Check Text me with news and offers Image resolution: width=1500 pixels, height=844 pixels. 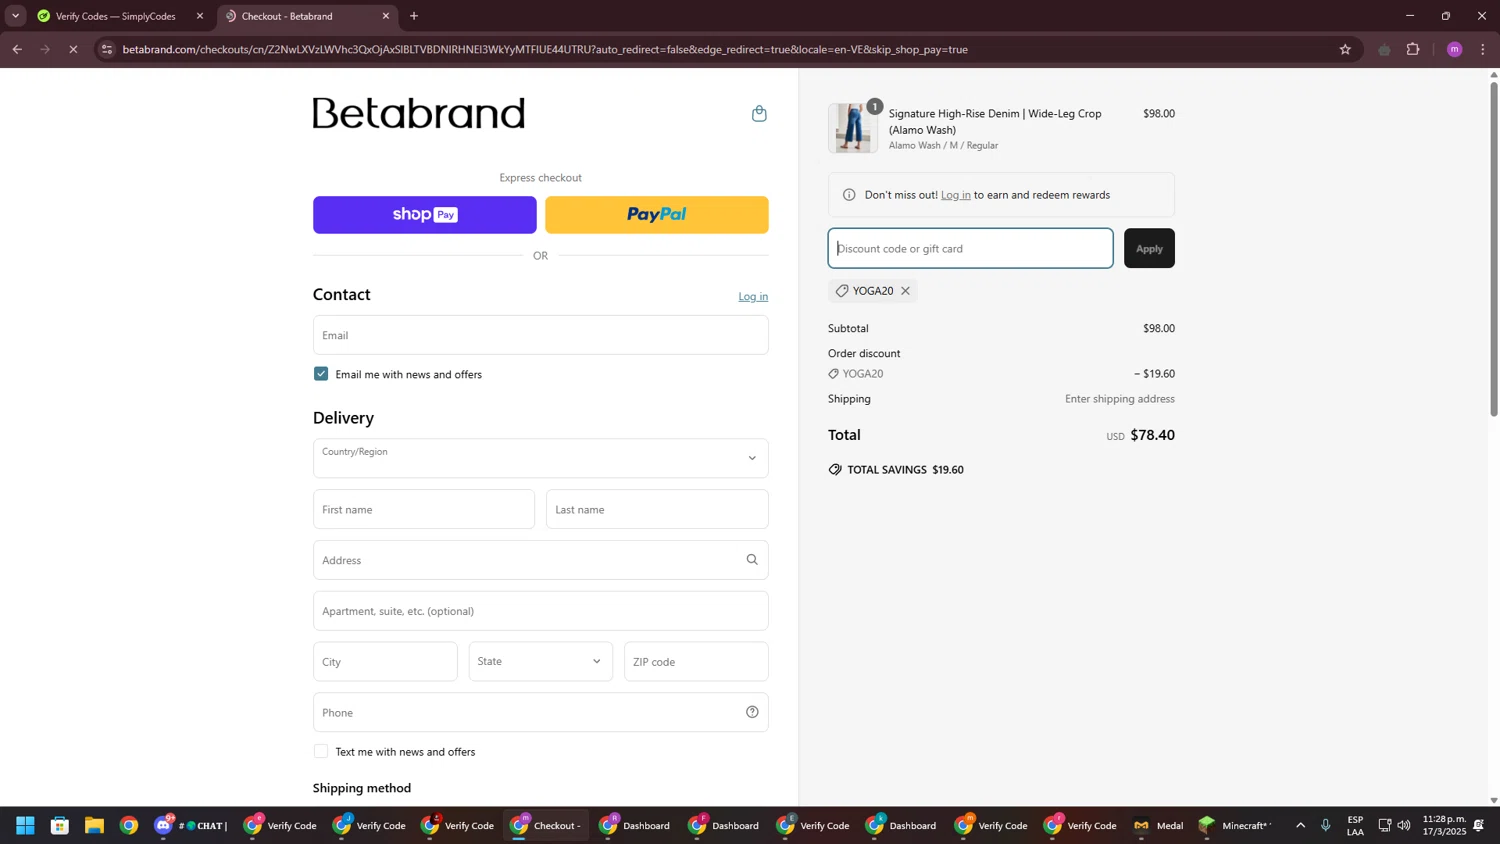[x=321, y=751]
